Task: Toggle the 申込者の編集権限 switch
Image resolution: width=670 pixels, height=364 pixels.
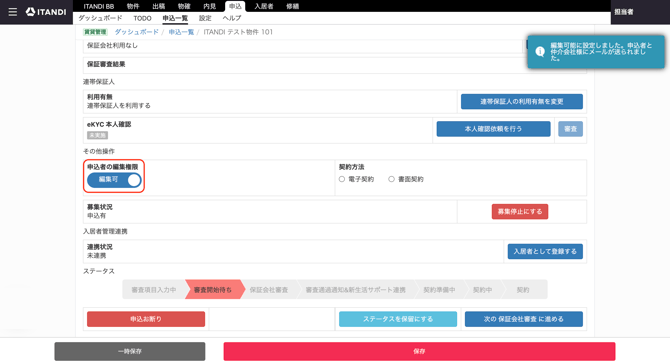Action: [x=114, y=180]
